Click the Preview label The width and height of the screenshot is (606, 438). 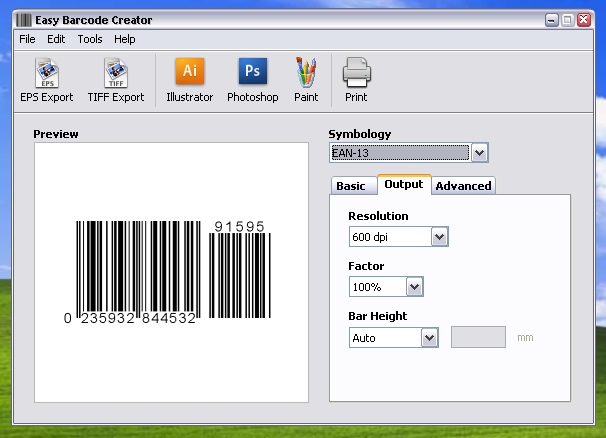tap(56, 134)
